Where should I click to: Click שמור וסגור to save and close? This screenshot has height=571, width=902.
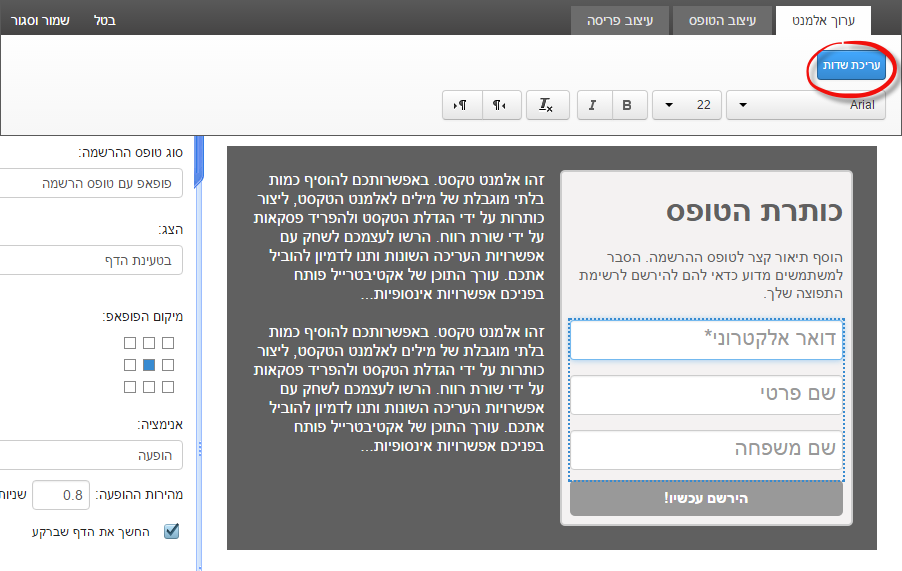tap(40, 21)
